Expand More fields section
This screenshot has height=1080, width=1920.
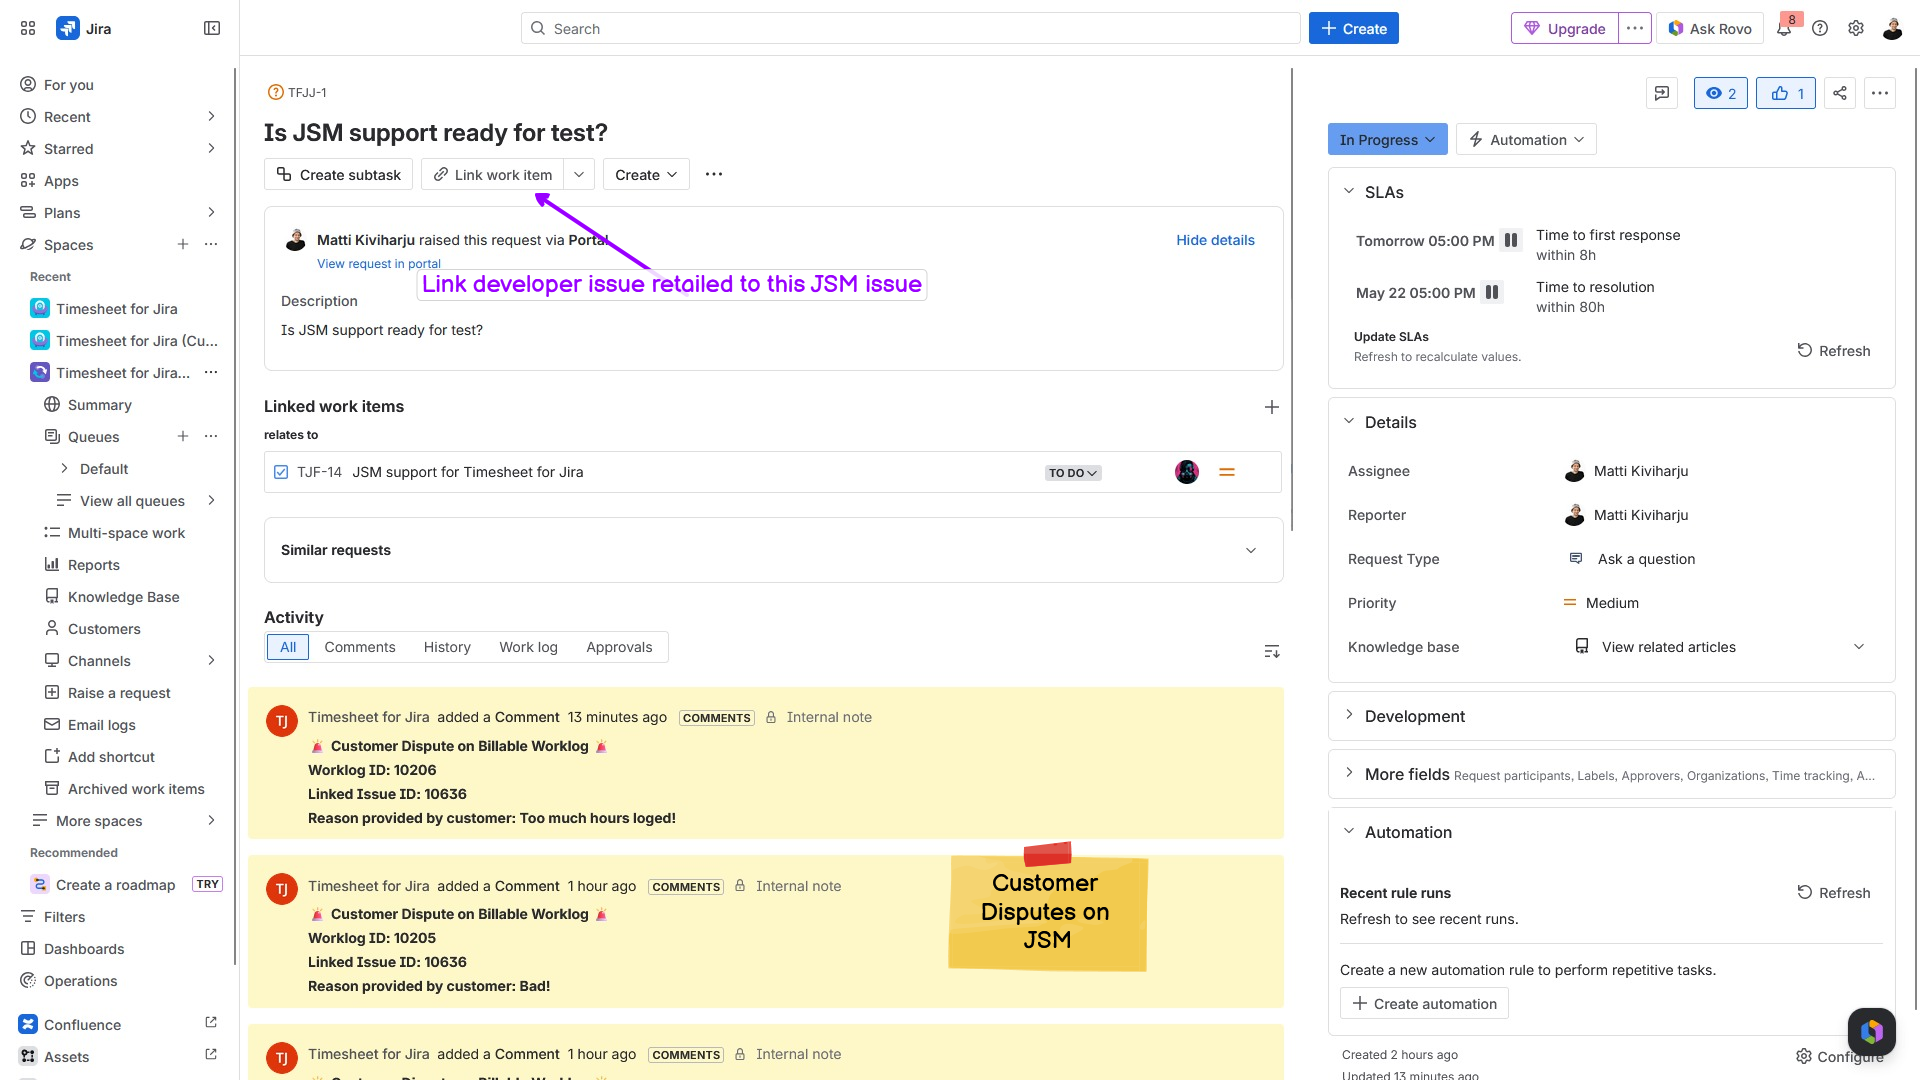pos(1349,773)
